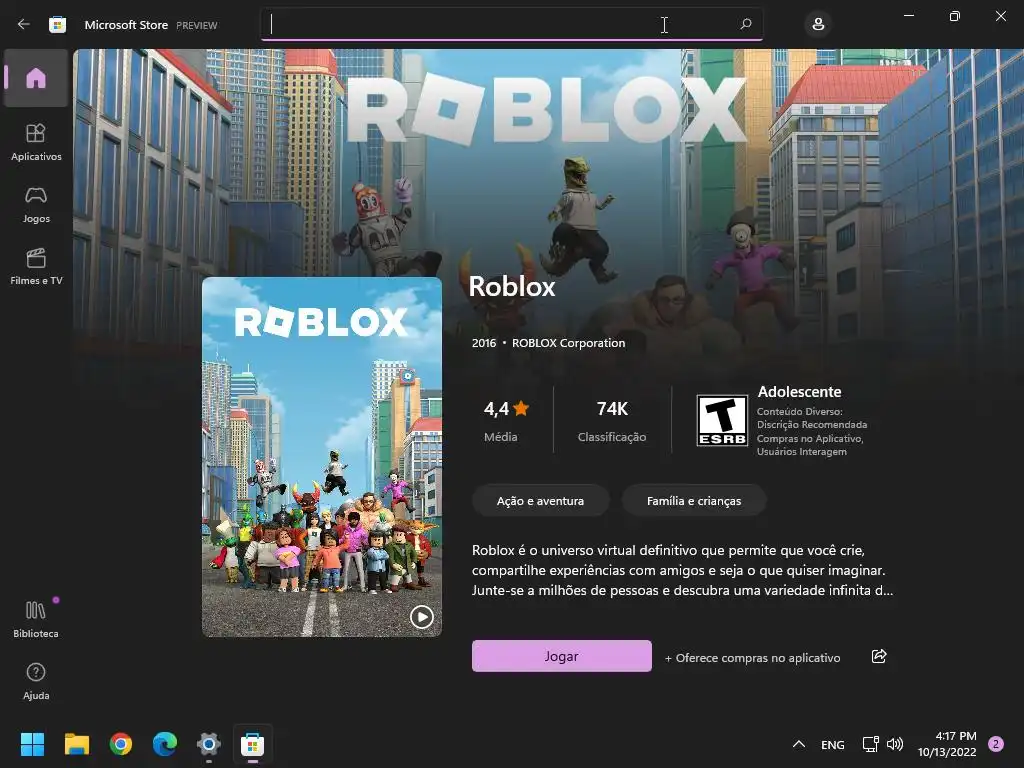
Task: Open File Explorer from taskbar
Action: pos(76,744)
